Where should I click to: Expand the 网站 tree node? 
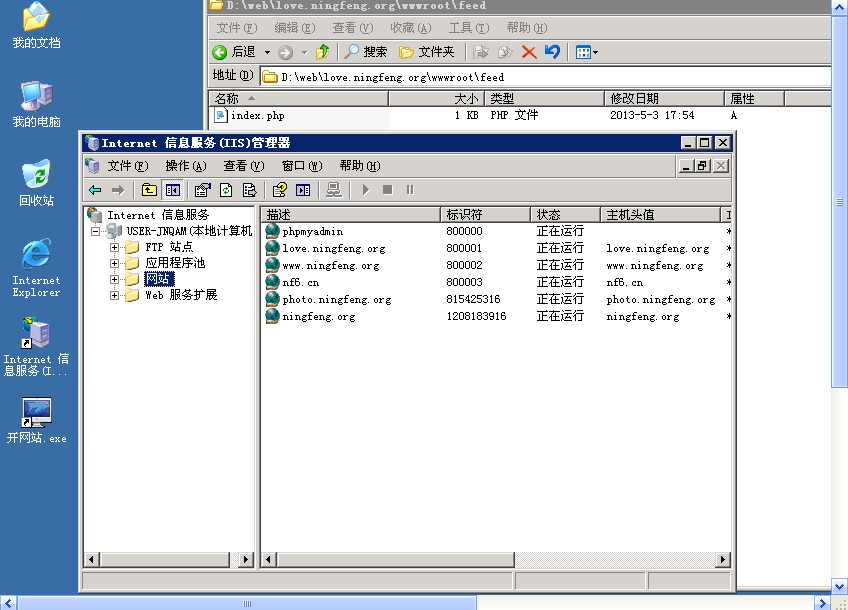click(114, 280)
